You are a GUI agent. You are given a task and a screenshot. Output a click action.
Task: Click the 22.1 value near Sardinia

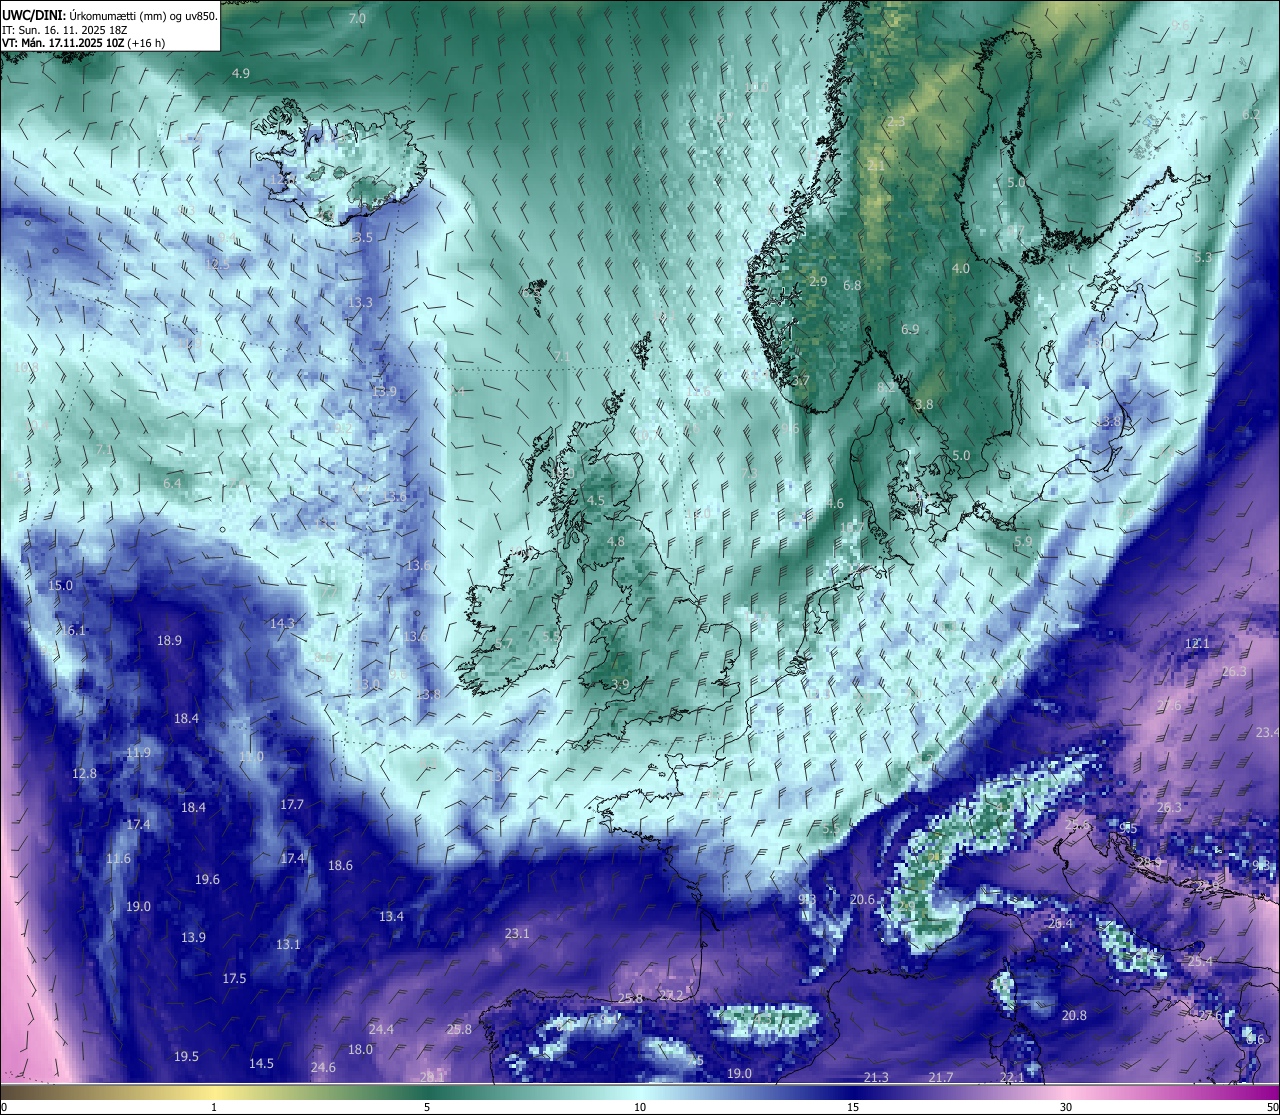1012,1077
